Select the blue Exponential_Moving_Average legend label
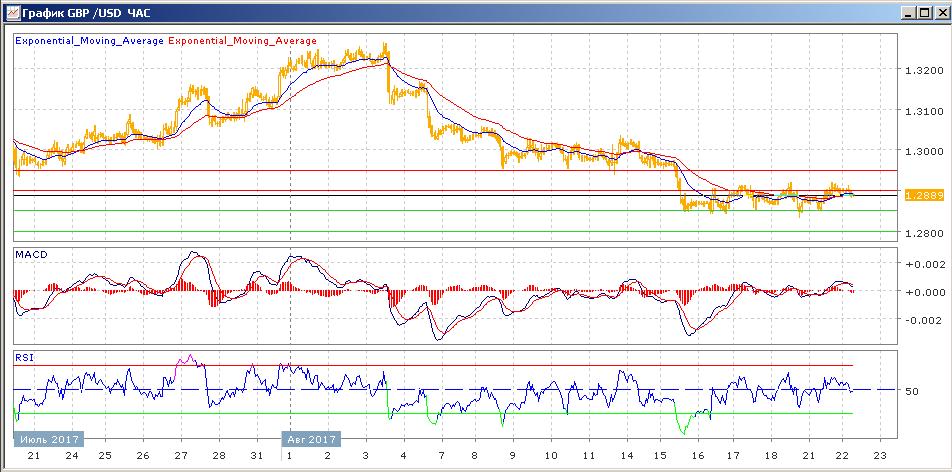This screenshot has height=472, width=952. coord(88,41)
